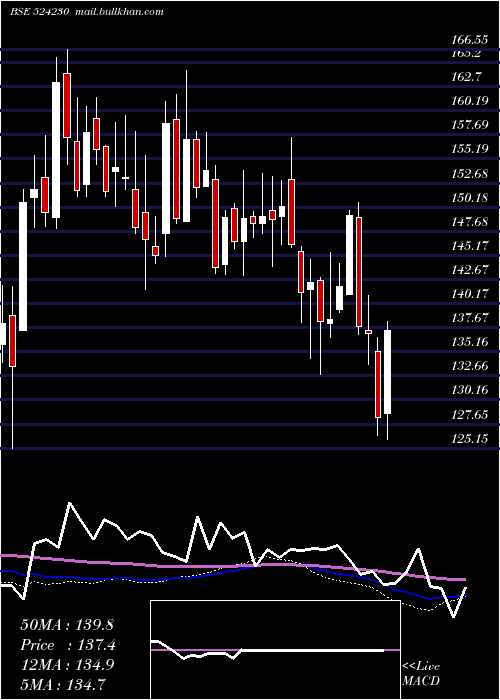Click the 140.17 price axis label
The height and width of the screenshot is (700, 500).
tap(469, 294)
